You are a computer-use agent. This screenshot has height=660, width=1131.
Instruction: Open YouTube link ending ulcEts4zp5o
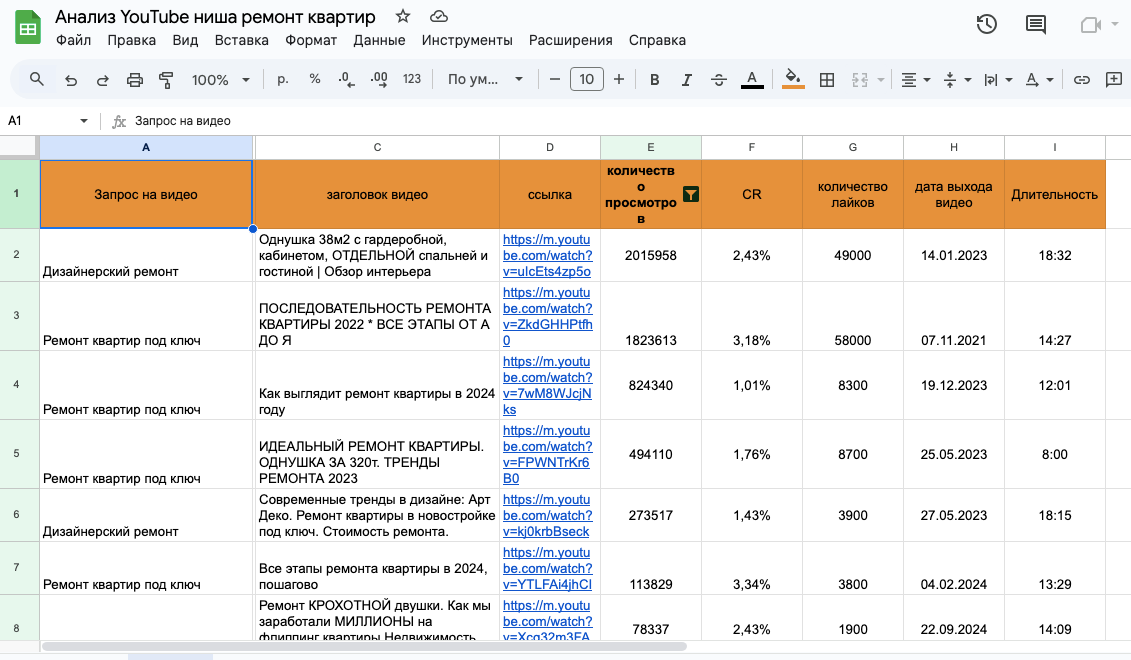(x=547, y=255)
